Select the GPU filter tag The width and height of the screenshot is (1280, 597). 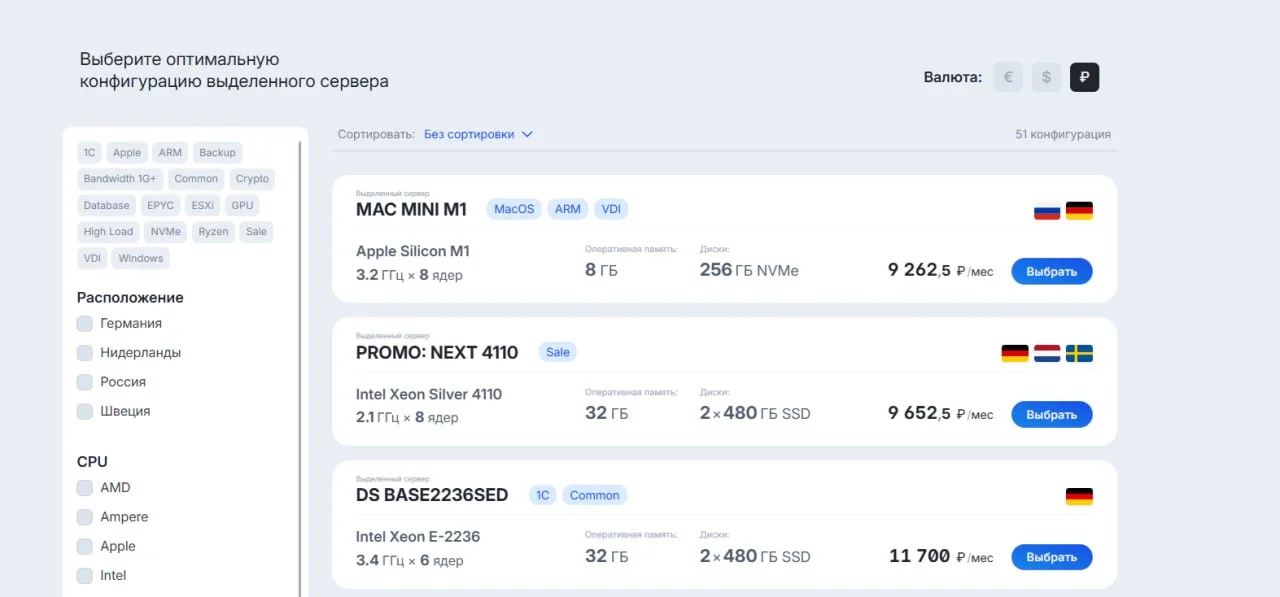[x=242, y=205]
